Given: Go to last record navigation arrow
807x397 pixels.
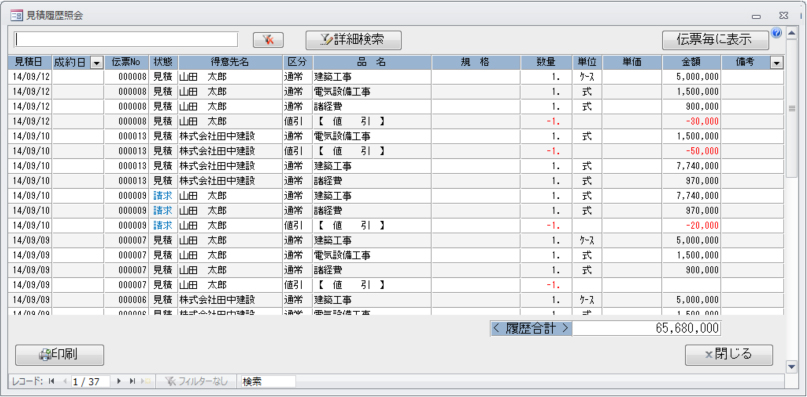Looking at the screenshot, I should (132, 381).
